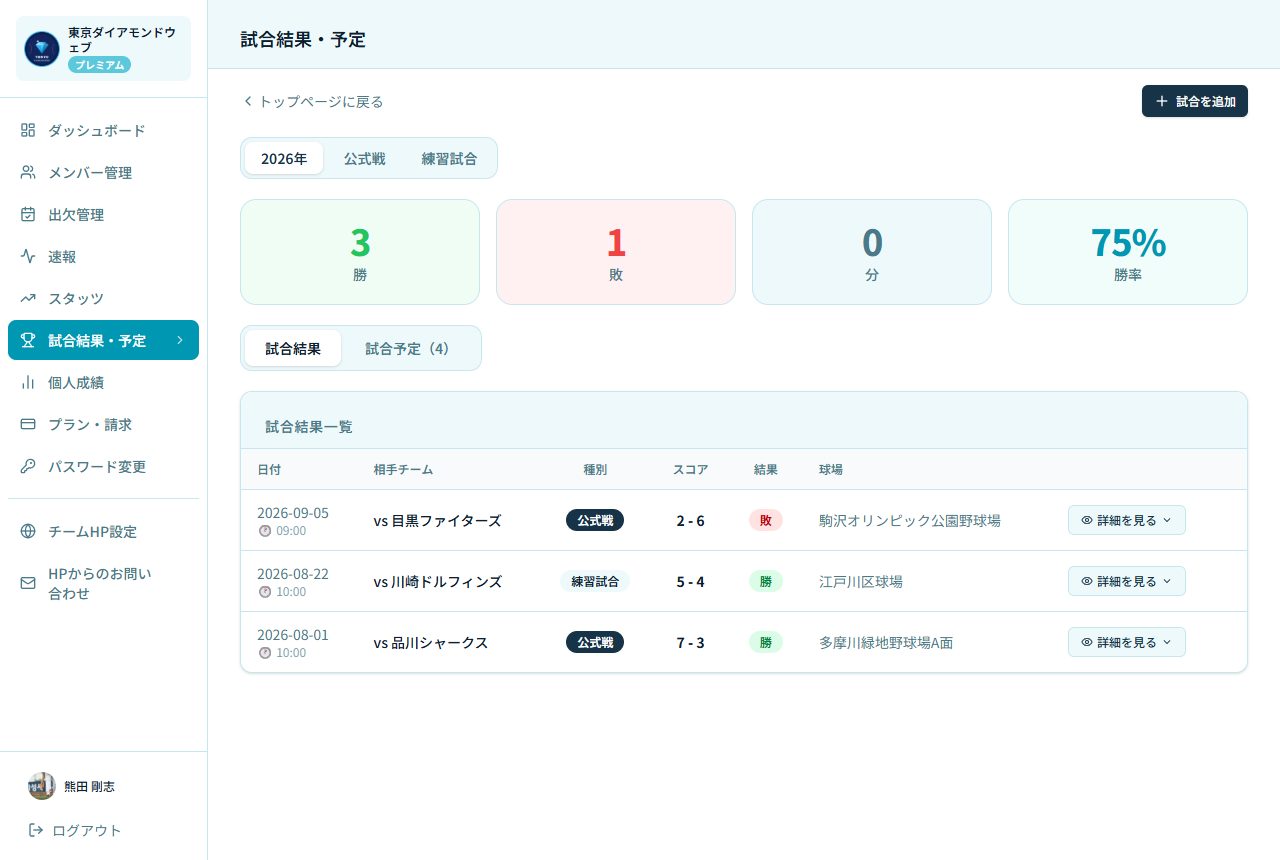Open the ダッシュボード grid icon
This screenshot has height=860, width=1280.
pyautogui.click(x=28, y=131)
